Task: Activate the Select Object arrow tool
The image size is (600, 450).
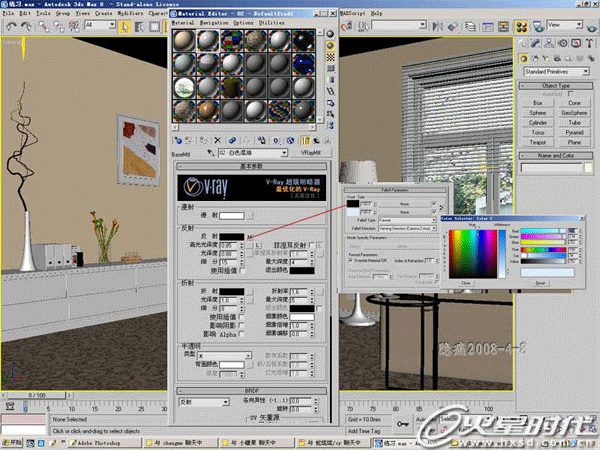Action: 125,26
